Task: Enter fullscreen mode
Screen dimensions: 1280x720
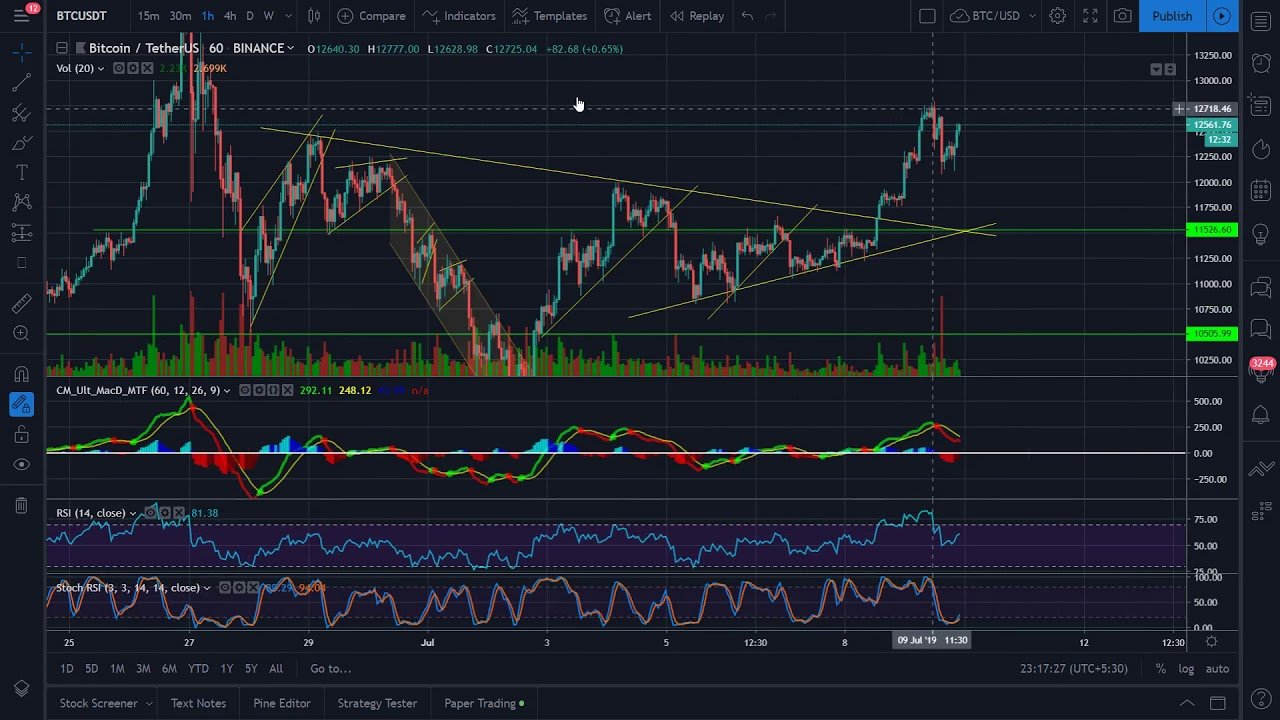Action: [1090, 16]
